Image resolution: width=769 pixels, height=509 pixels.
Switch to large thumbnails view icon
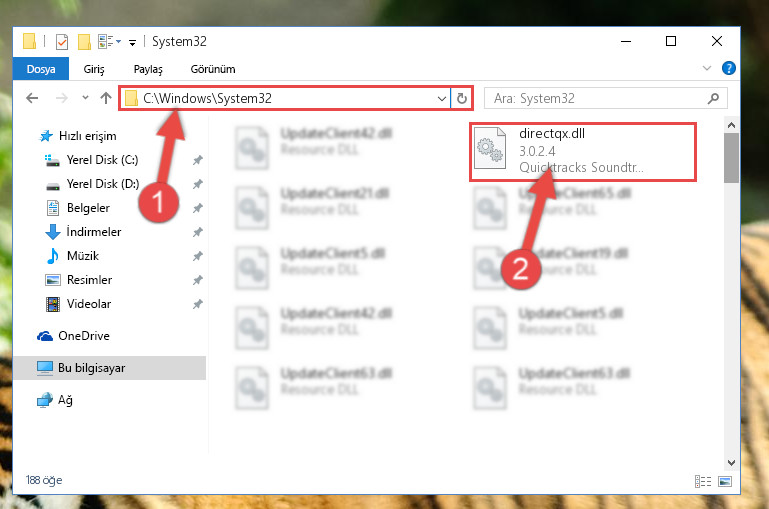tap(725, 482)
